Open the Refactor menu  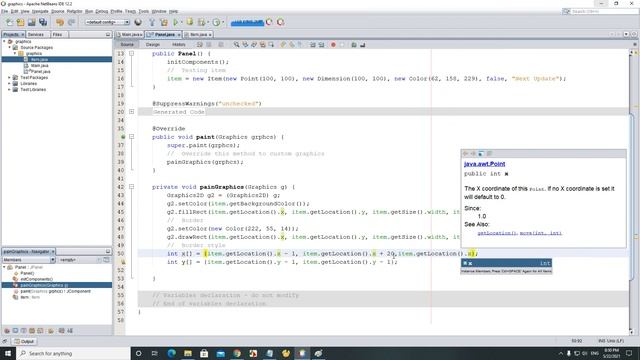click(75, 11)
